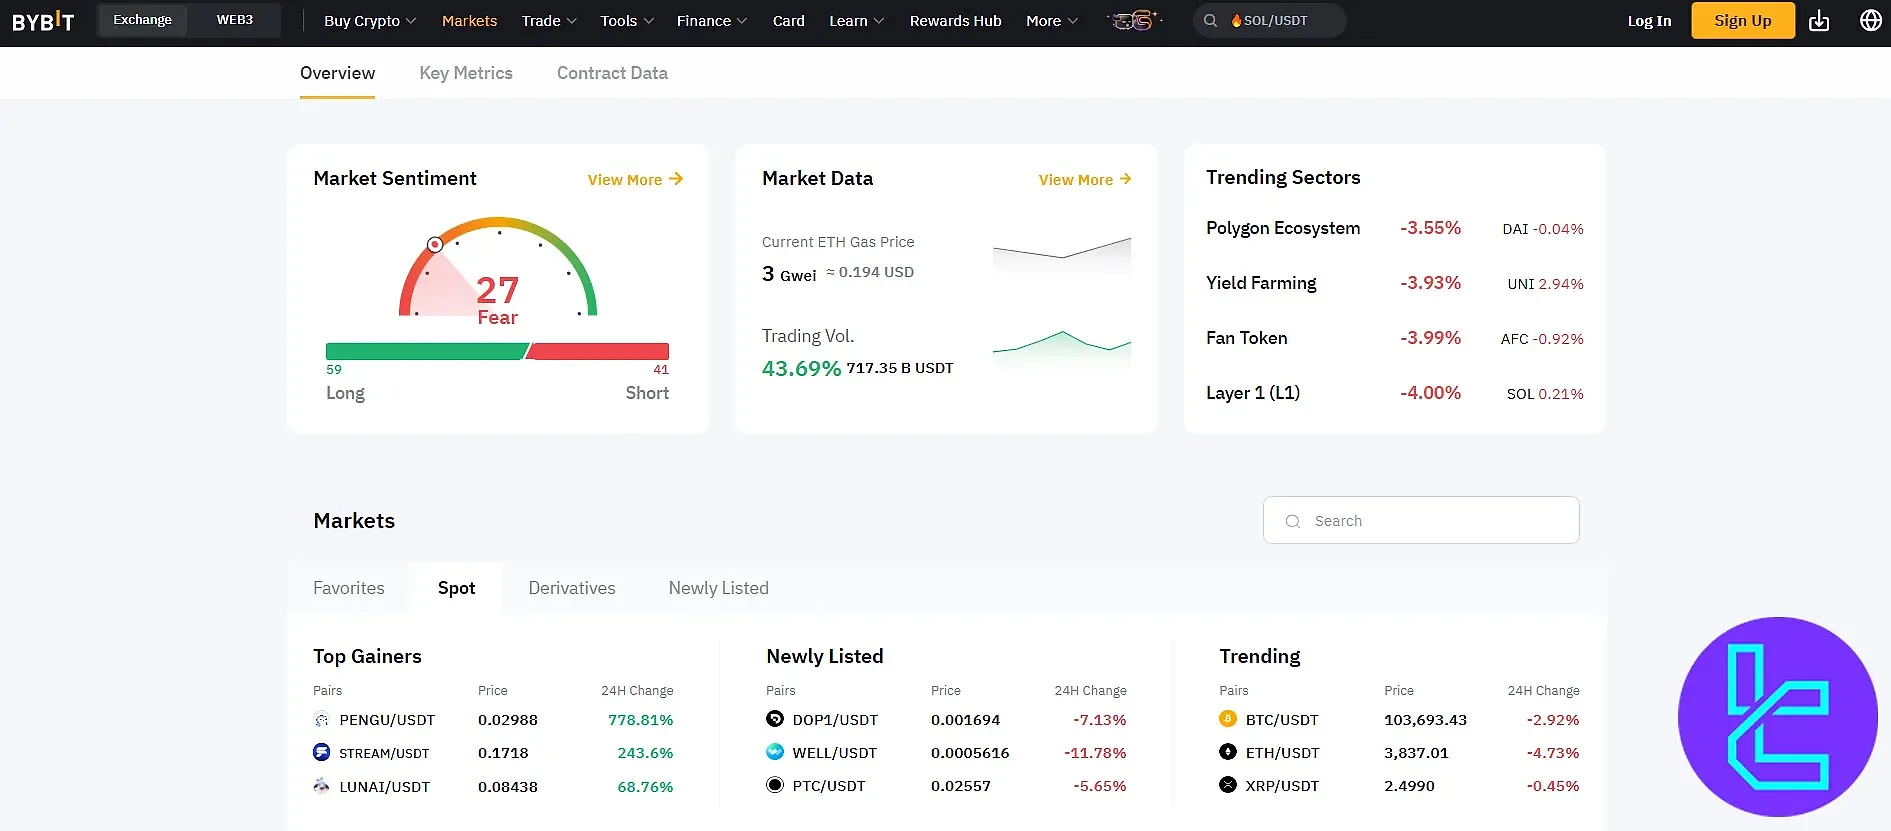
Task: Click the mascot promo icon in navbar
Action: click(x=1134, y=21)
